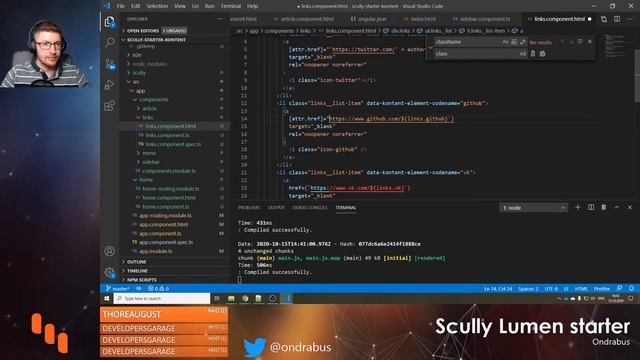Collapse the replace row chevron
This screenshot has height=360, width=640.
point(430,48)
